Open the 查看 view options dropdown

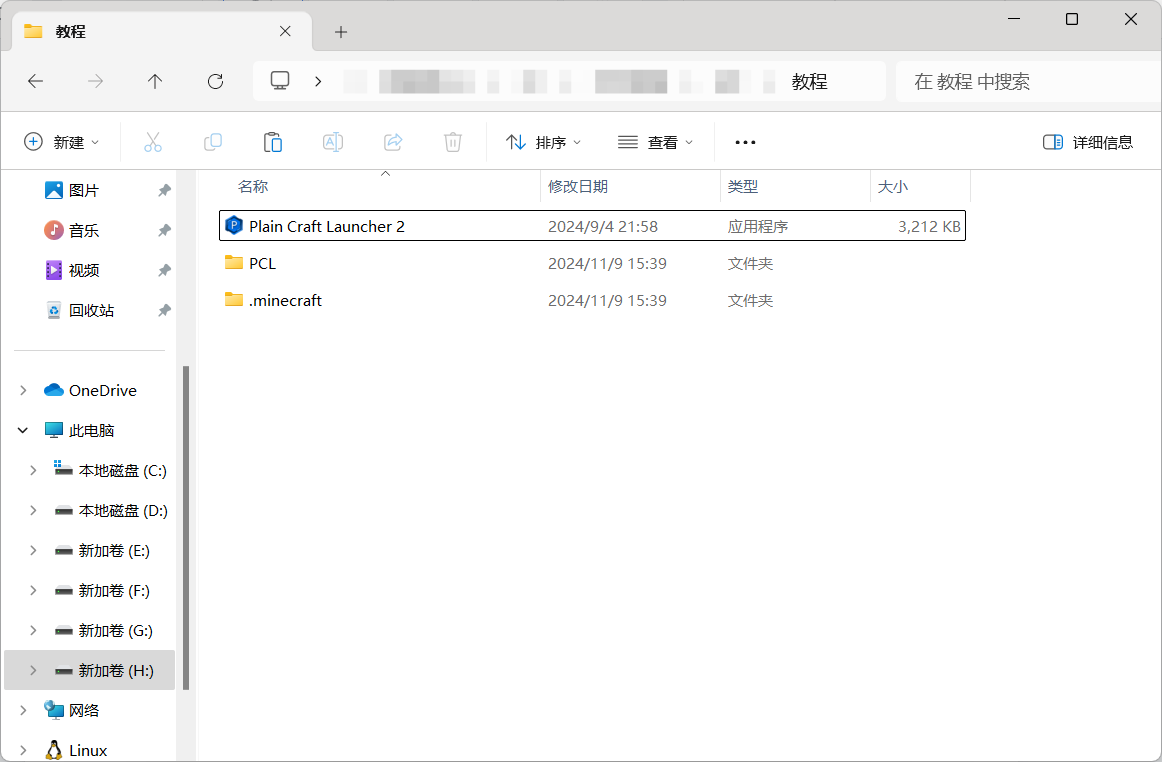[x=655, y=142]
